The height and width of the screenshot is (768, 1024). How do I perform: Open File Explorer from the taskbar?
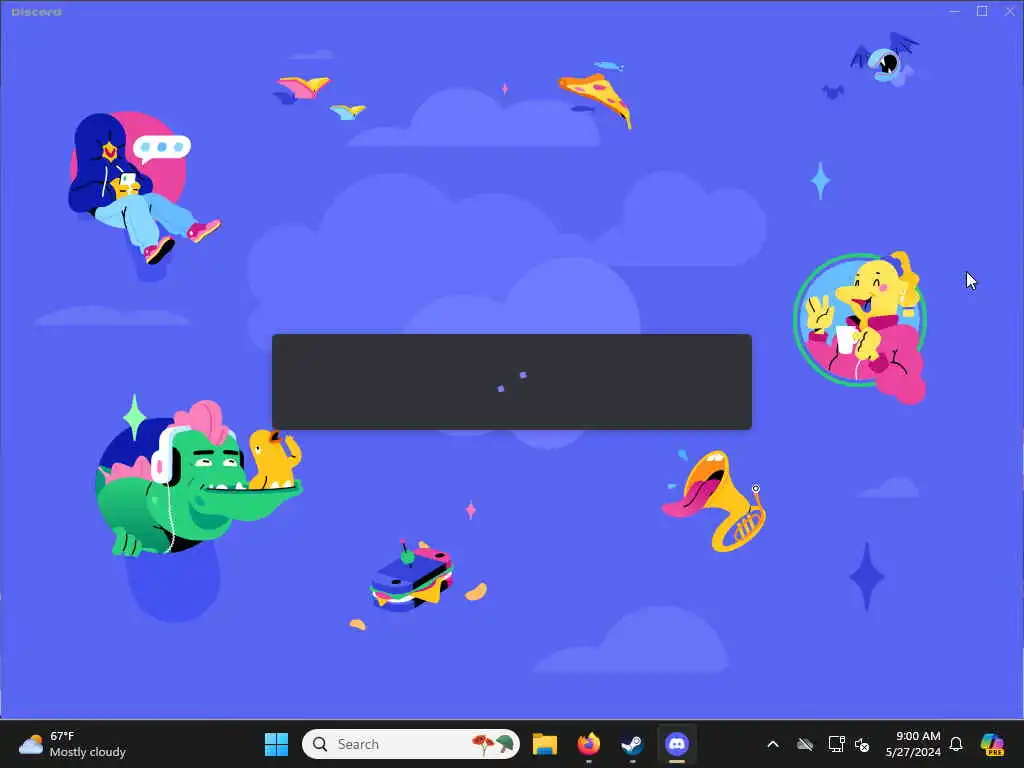(x=545, y=744)
